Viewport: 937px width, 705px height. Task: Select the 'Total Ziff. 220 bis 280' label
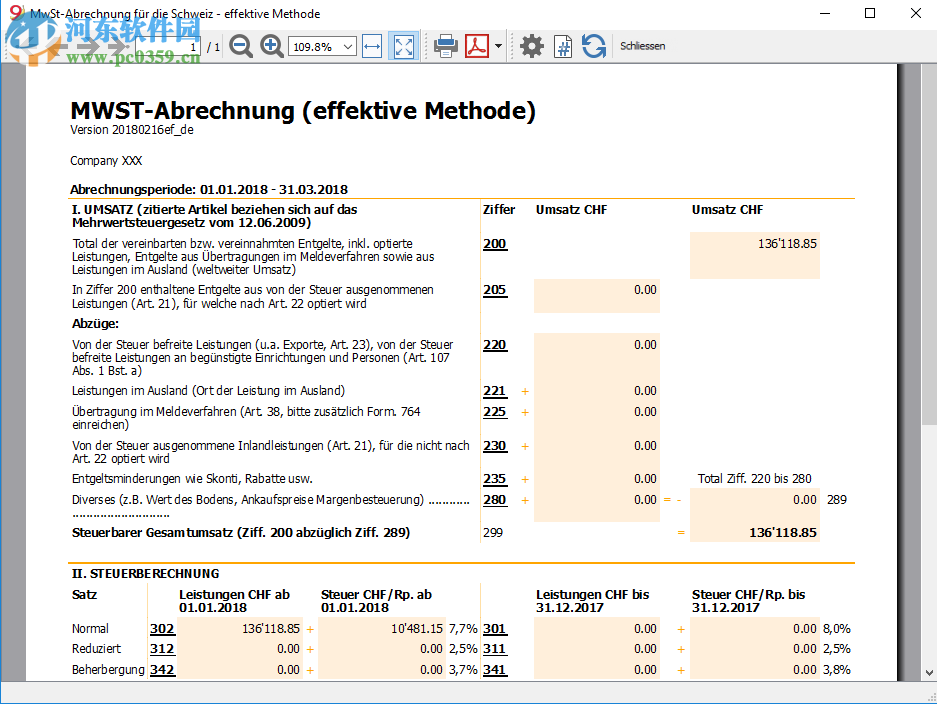[x=755, y=479]
